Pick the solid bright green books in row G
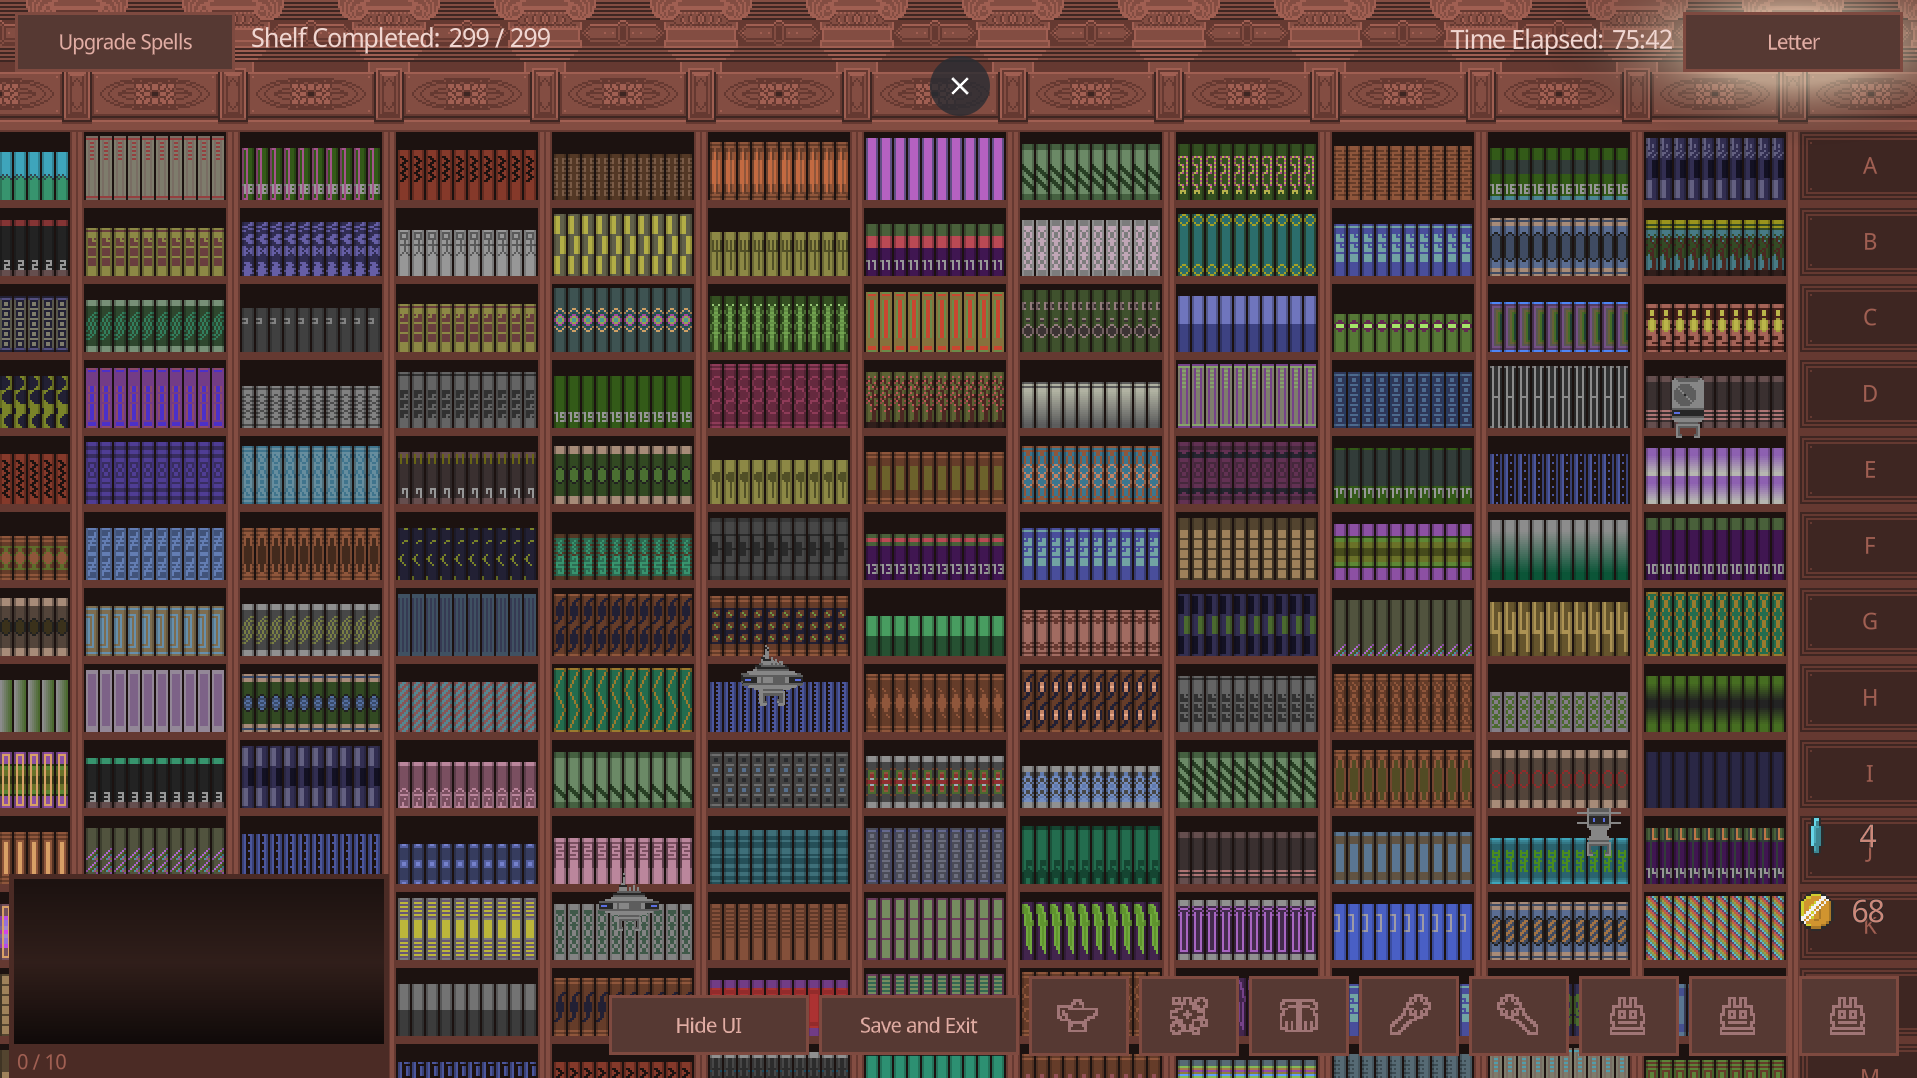1917x1078 pixels. pos(934,636)
